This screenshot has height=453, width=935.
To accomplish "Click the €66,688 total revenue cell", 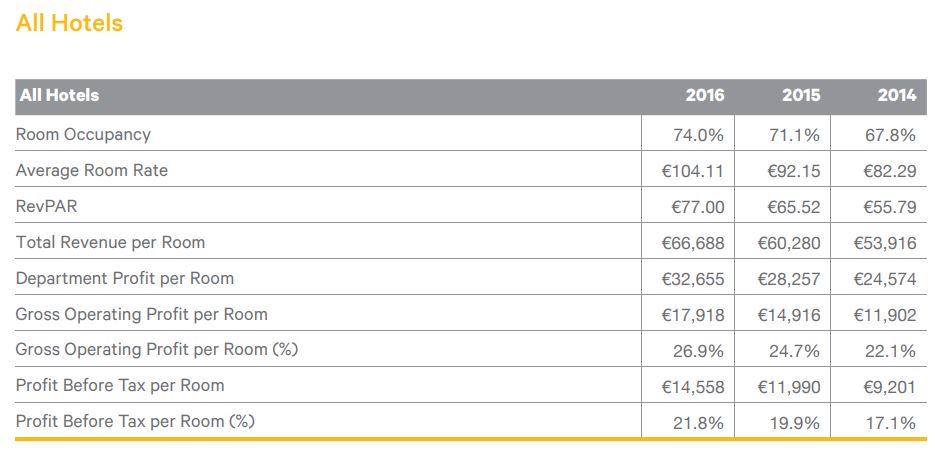I will [692, 243].
